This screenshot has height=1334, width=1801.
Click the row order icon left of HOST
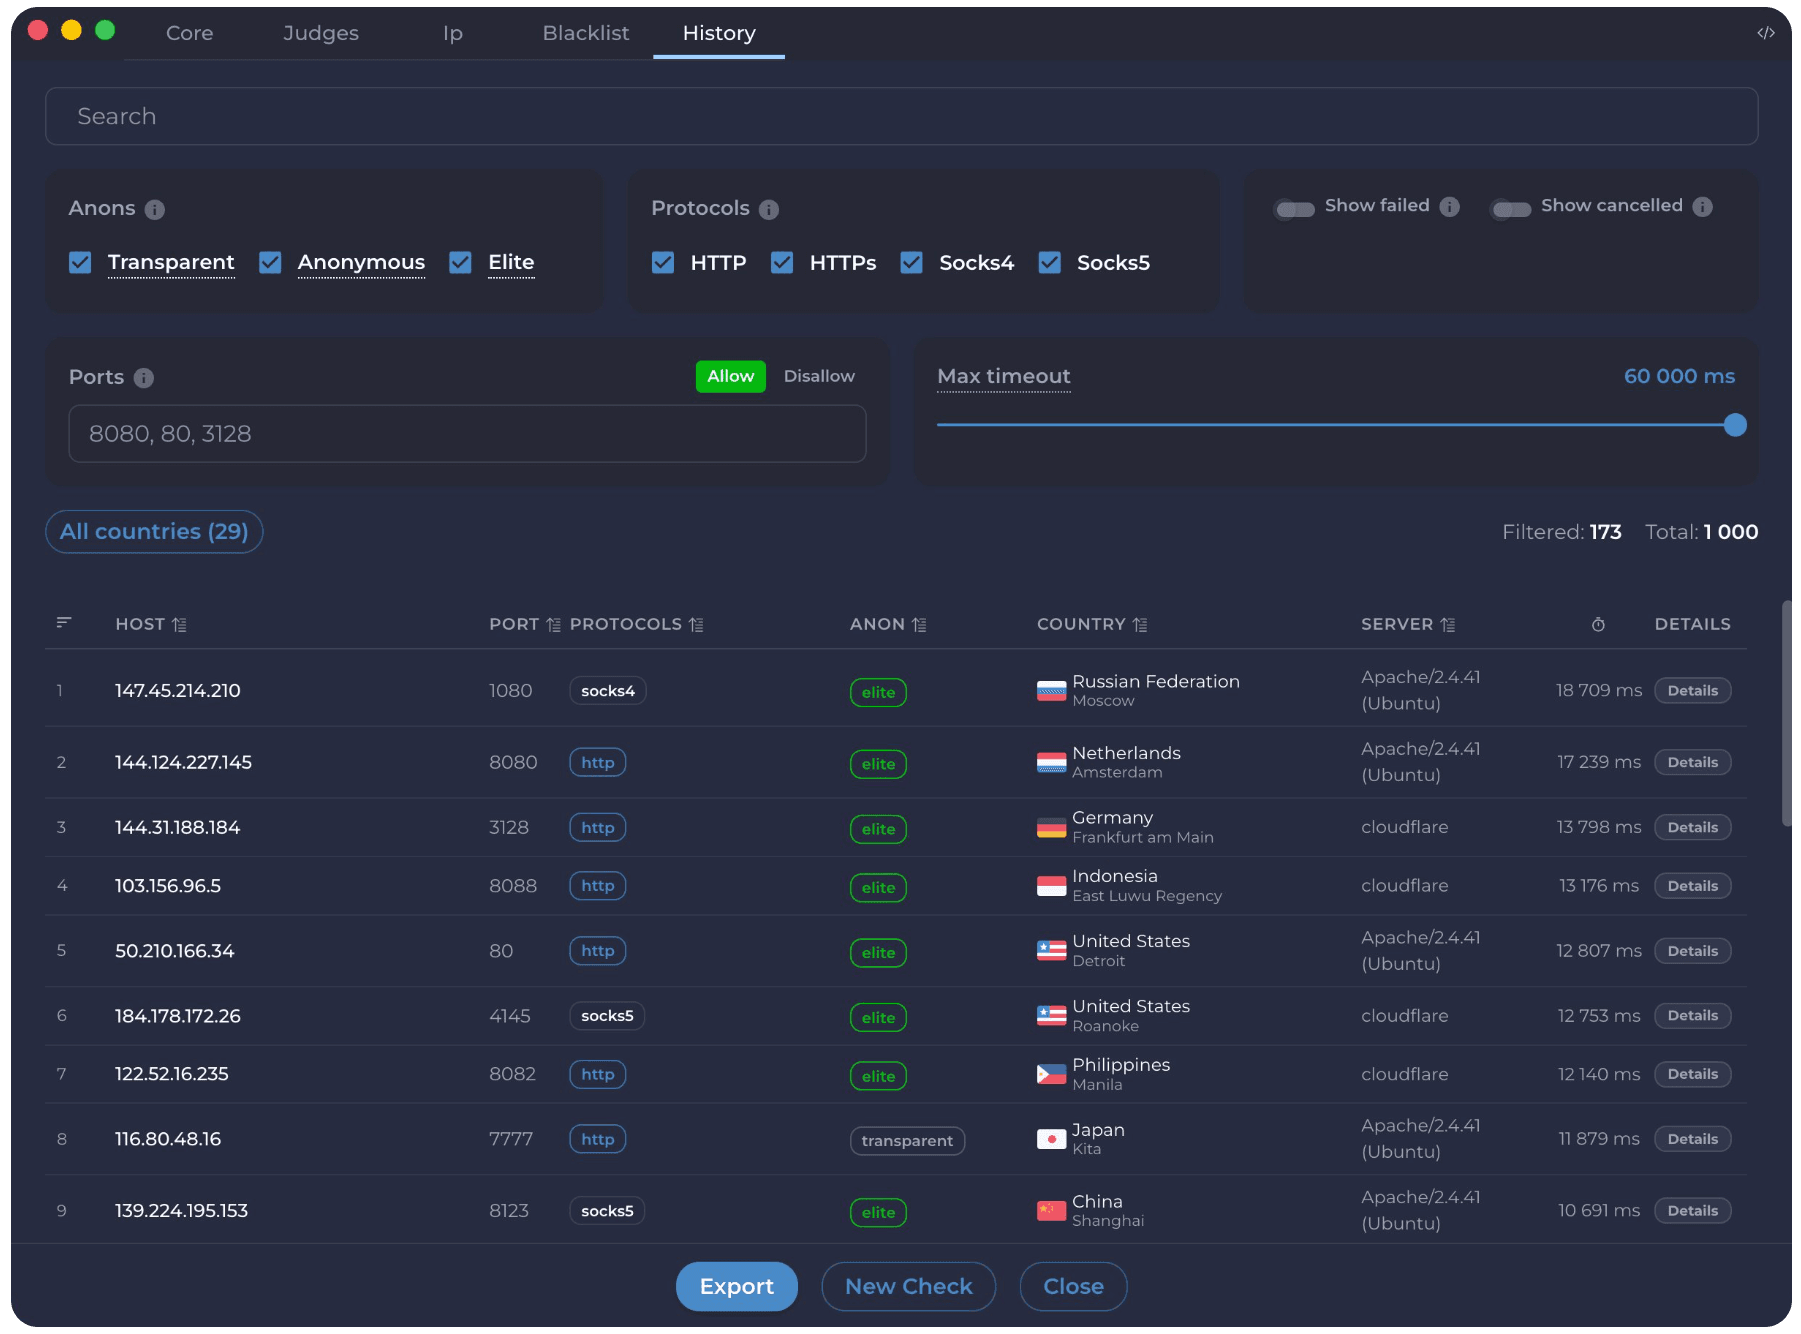(x=64, y=623)
